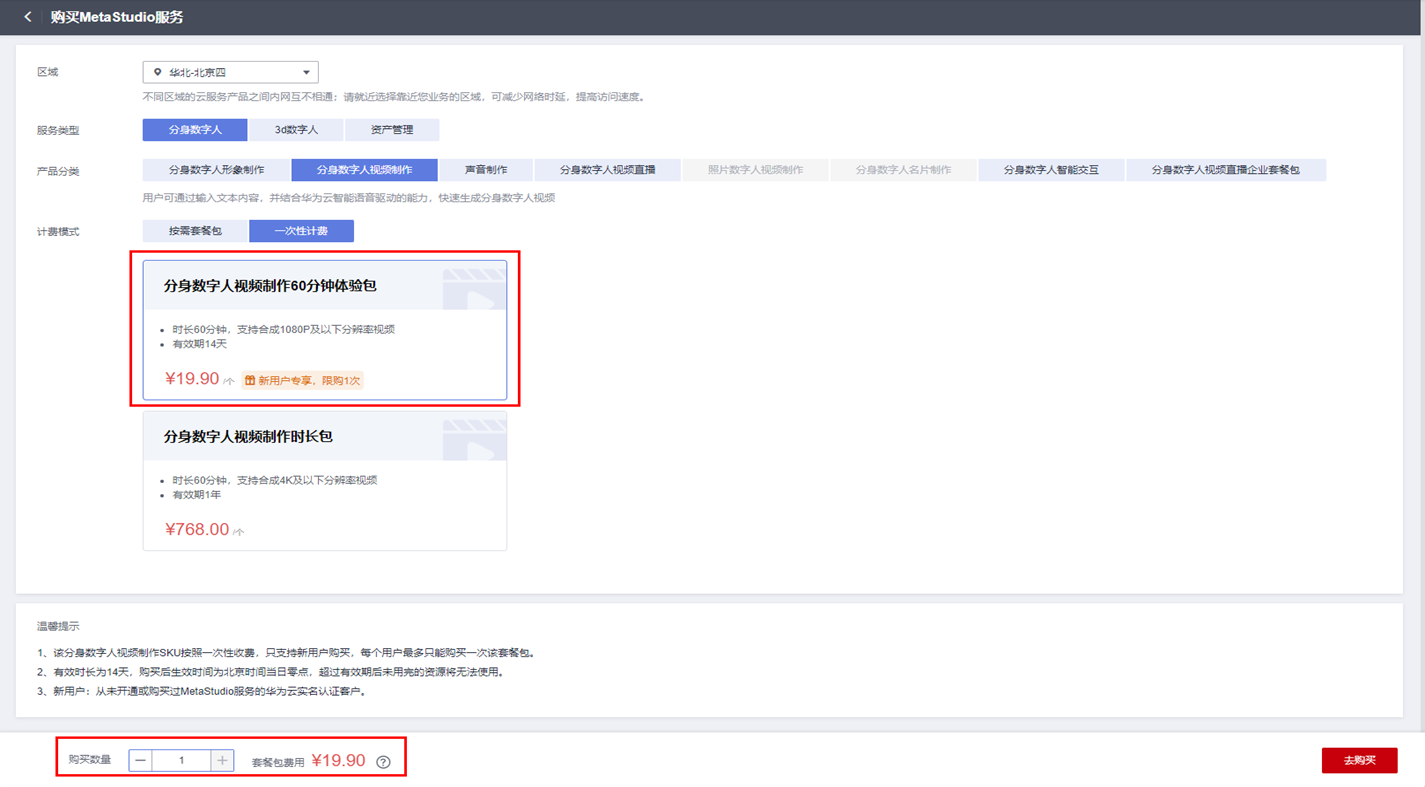Click tip 1 about 只支持新用户购买

point(287,653)
